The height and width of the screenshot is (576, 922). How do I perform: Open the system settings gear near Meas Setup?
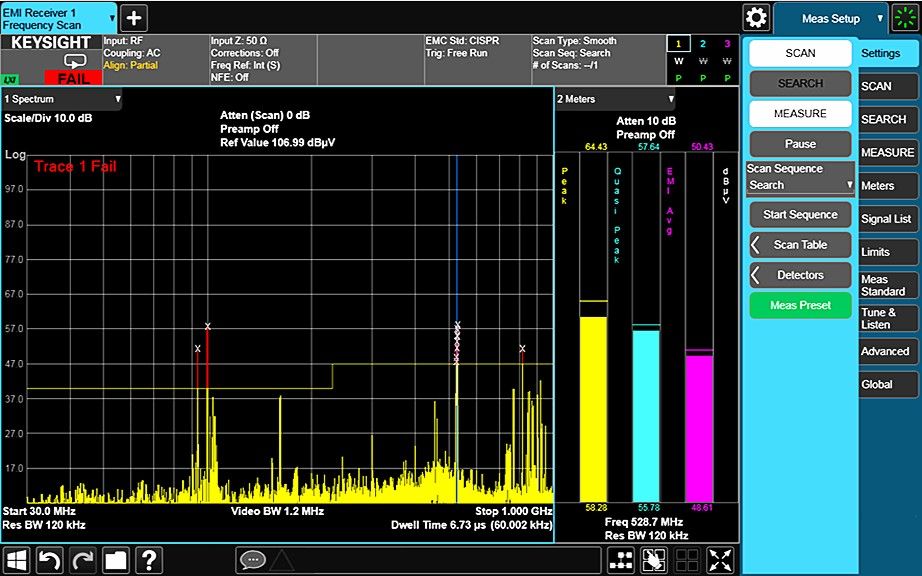click(756, 18)
